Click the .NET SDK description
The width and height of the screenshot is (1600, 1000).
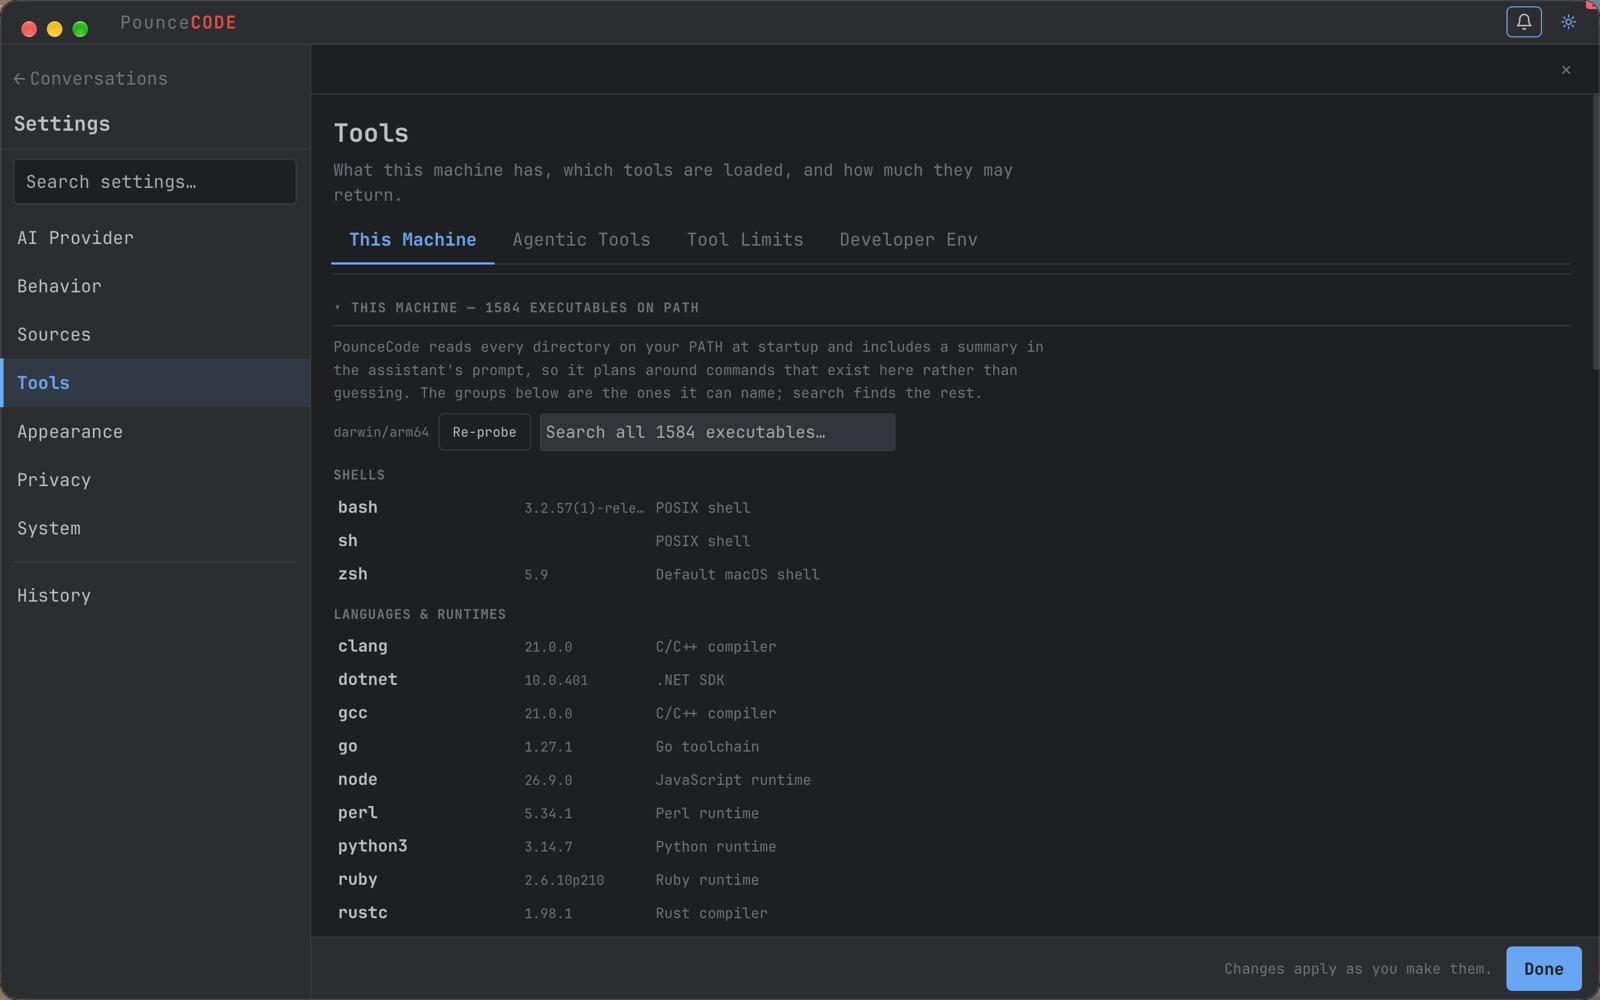coord(690,680)
